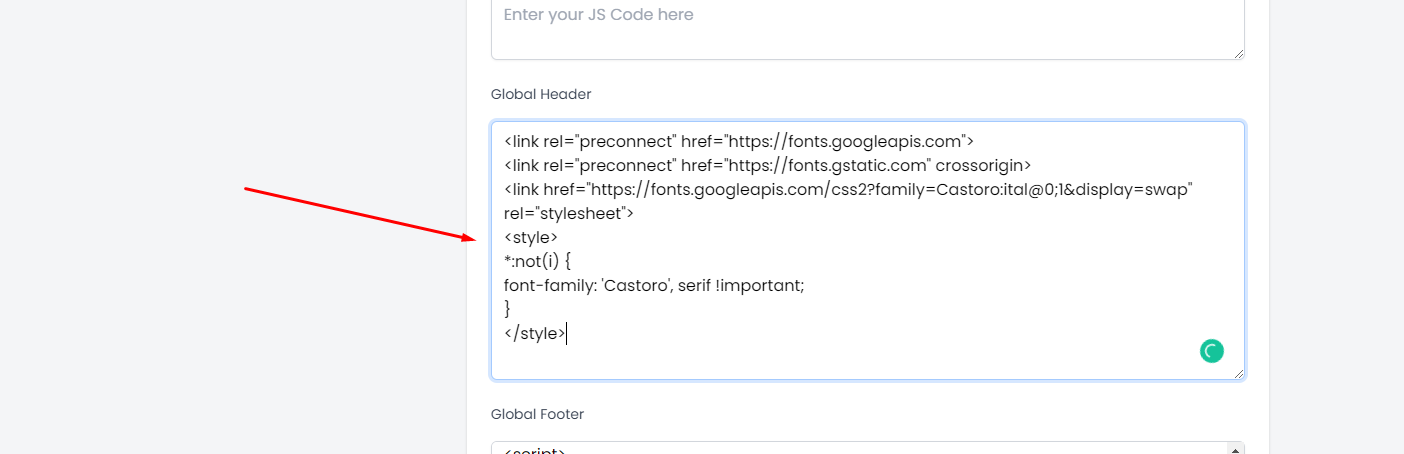Click the Global Footer field label
The height and width of the screenshot is (454, 1404).
[537, 414]
